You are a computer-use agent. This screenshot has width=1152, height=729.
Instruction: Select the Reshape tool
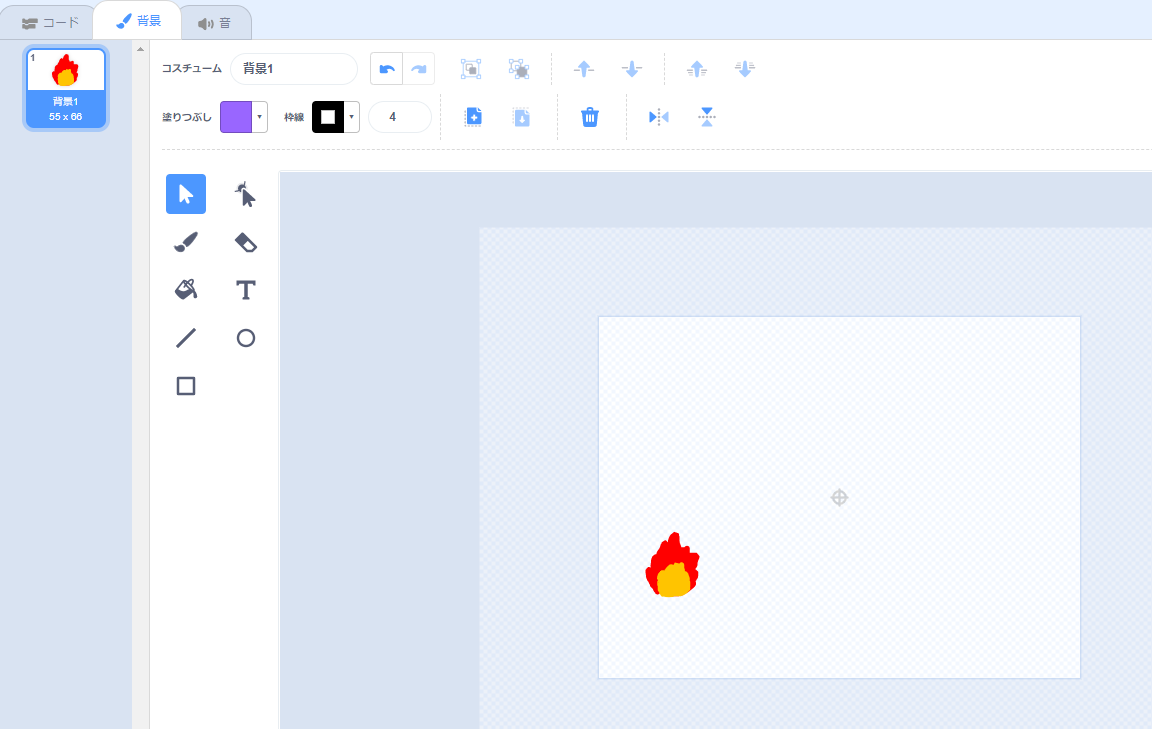tap(245, 194)
